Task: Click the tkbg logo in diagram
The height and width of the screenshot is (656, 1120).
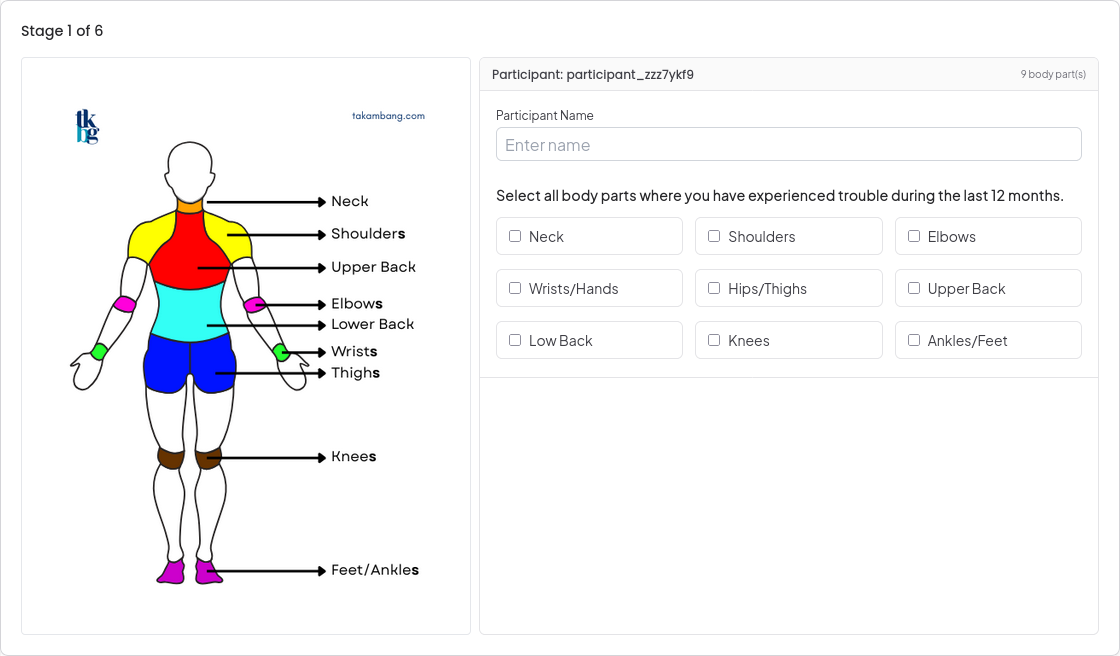Action: pos(87,126)
